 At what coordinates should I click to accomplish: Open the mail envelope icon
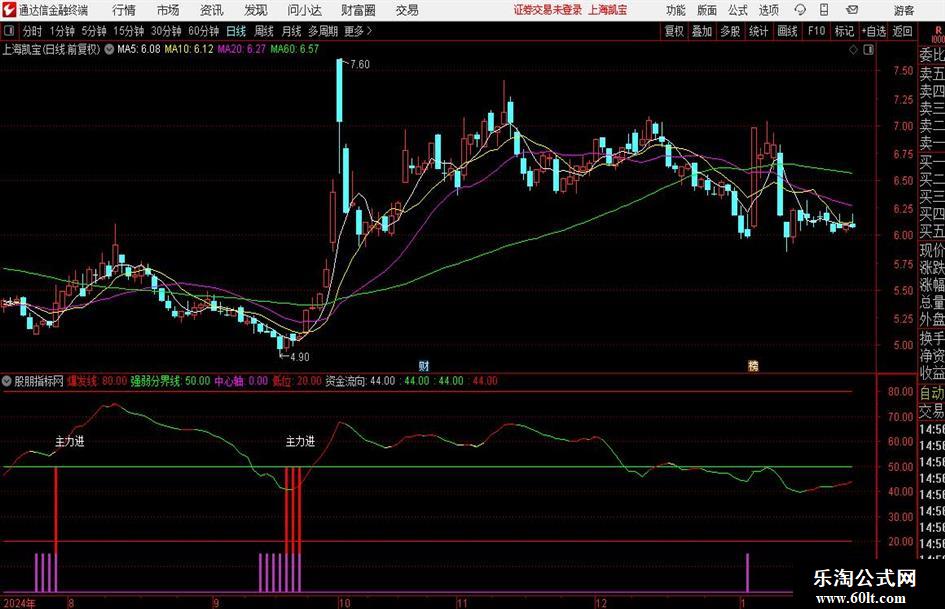[852, 10]
